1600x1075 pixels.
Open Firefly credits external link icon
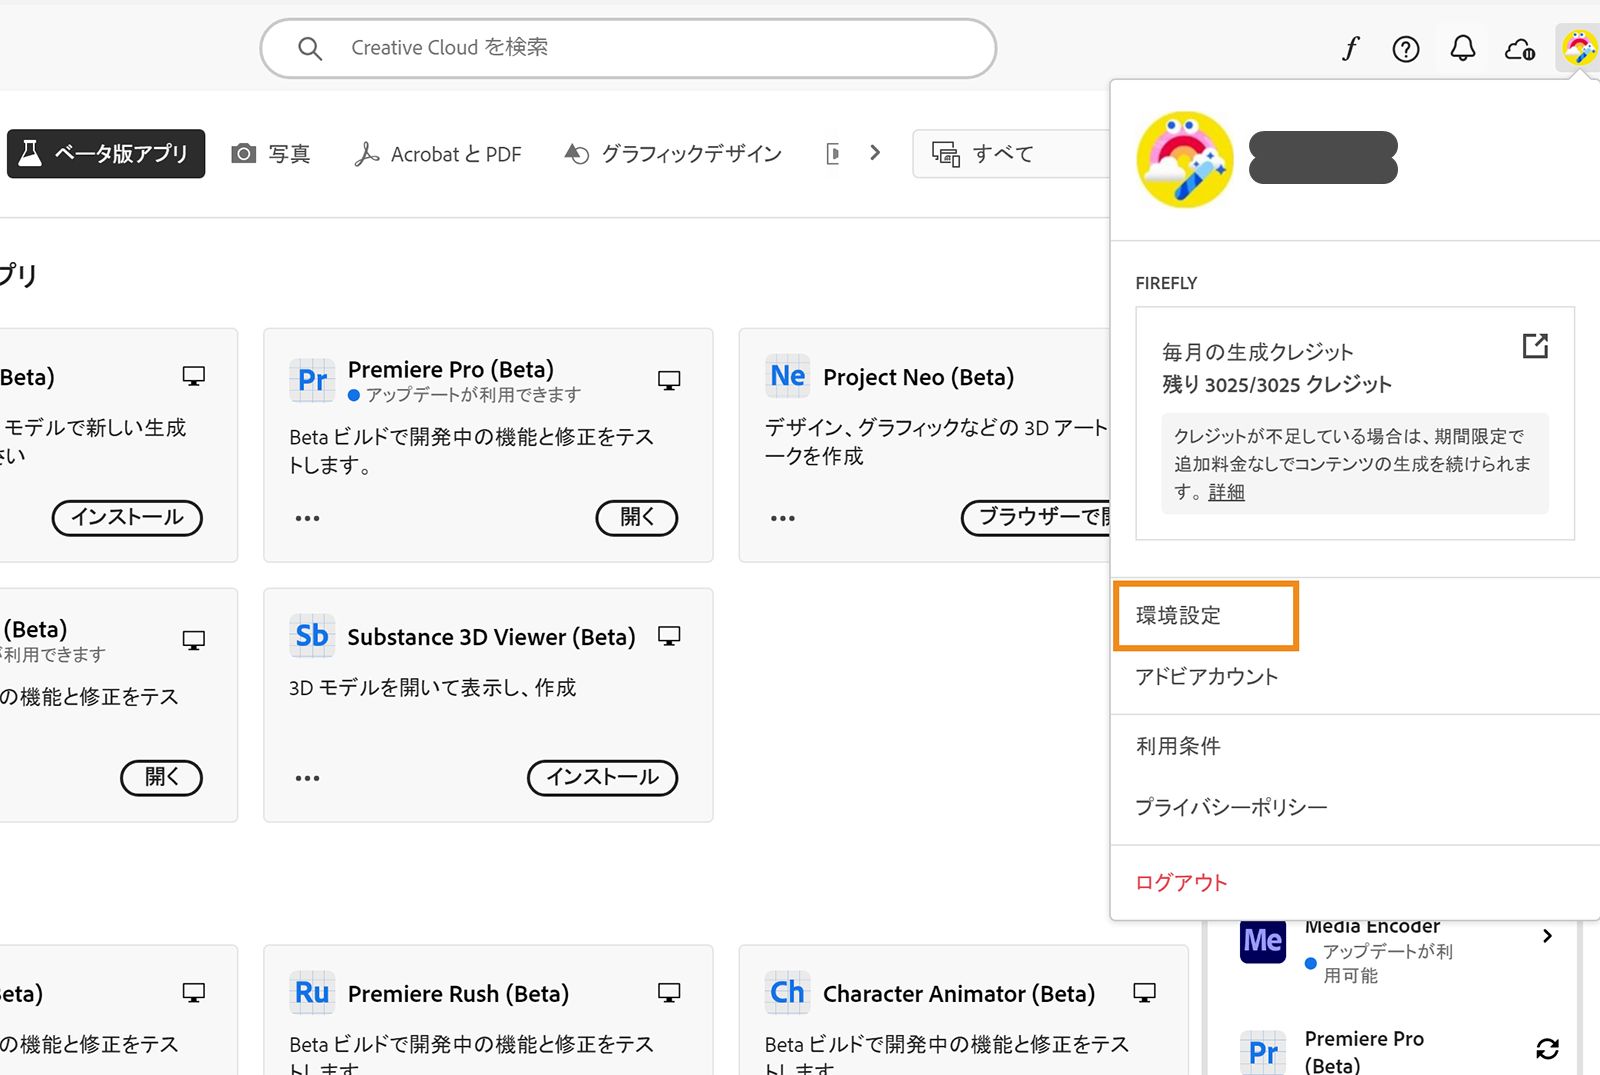1535,346
